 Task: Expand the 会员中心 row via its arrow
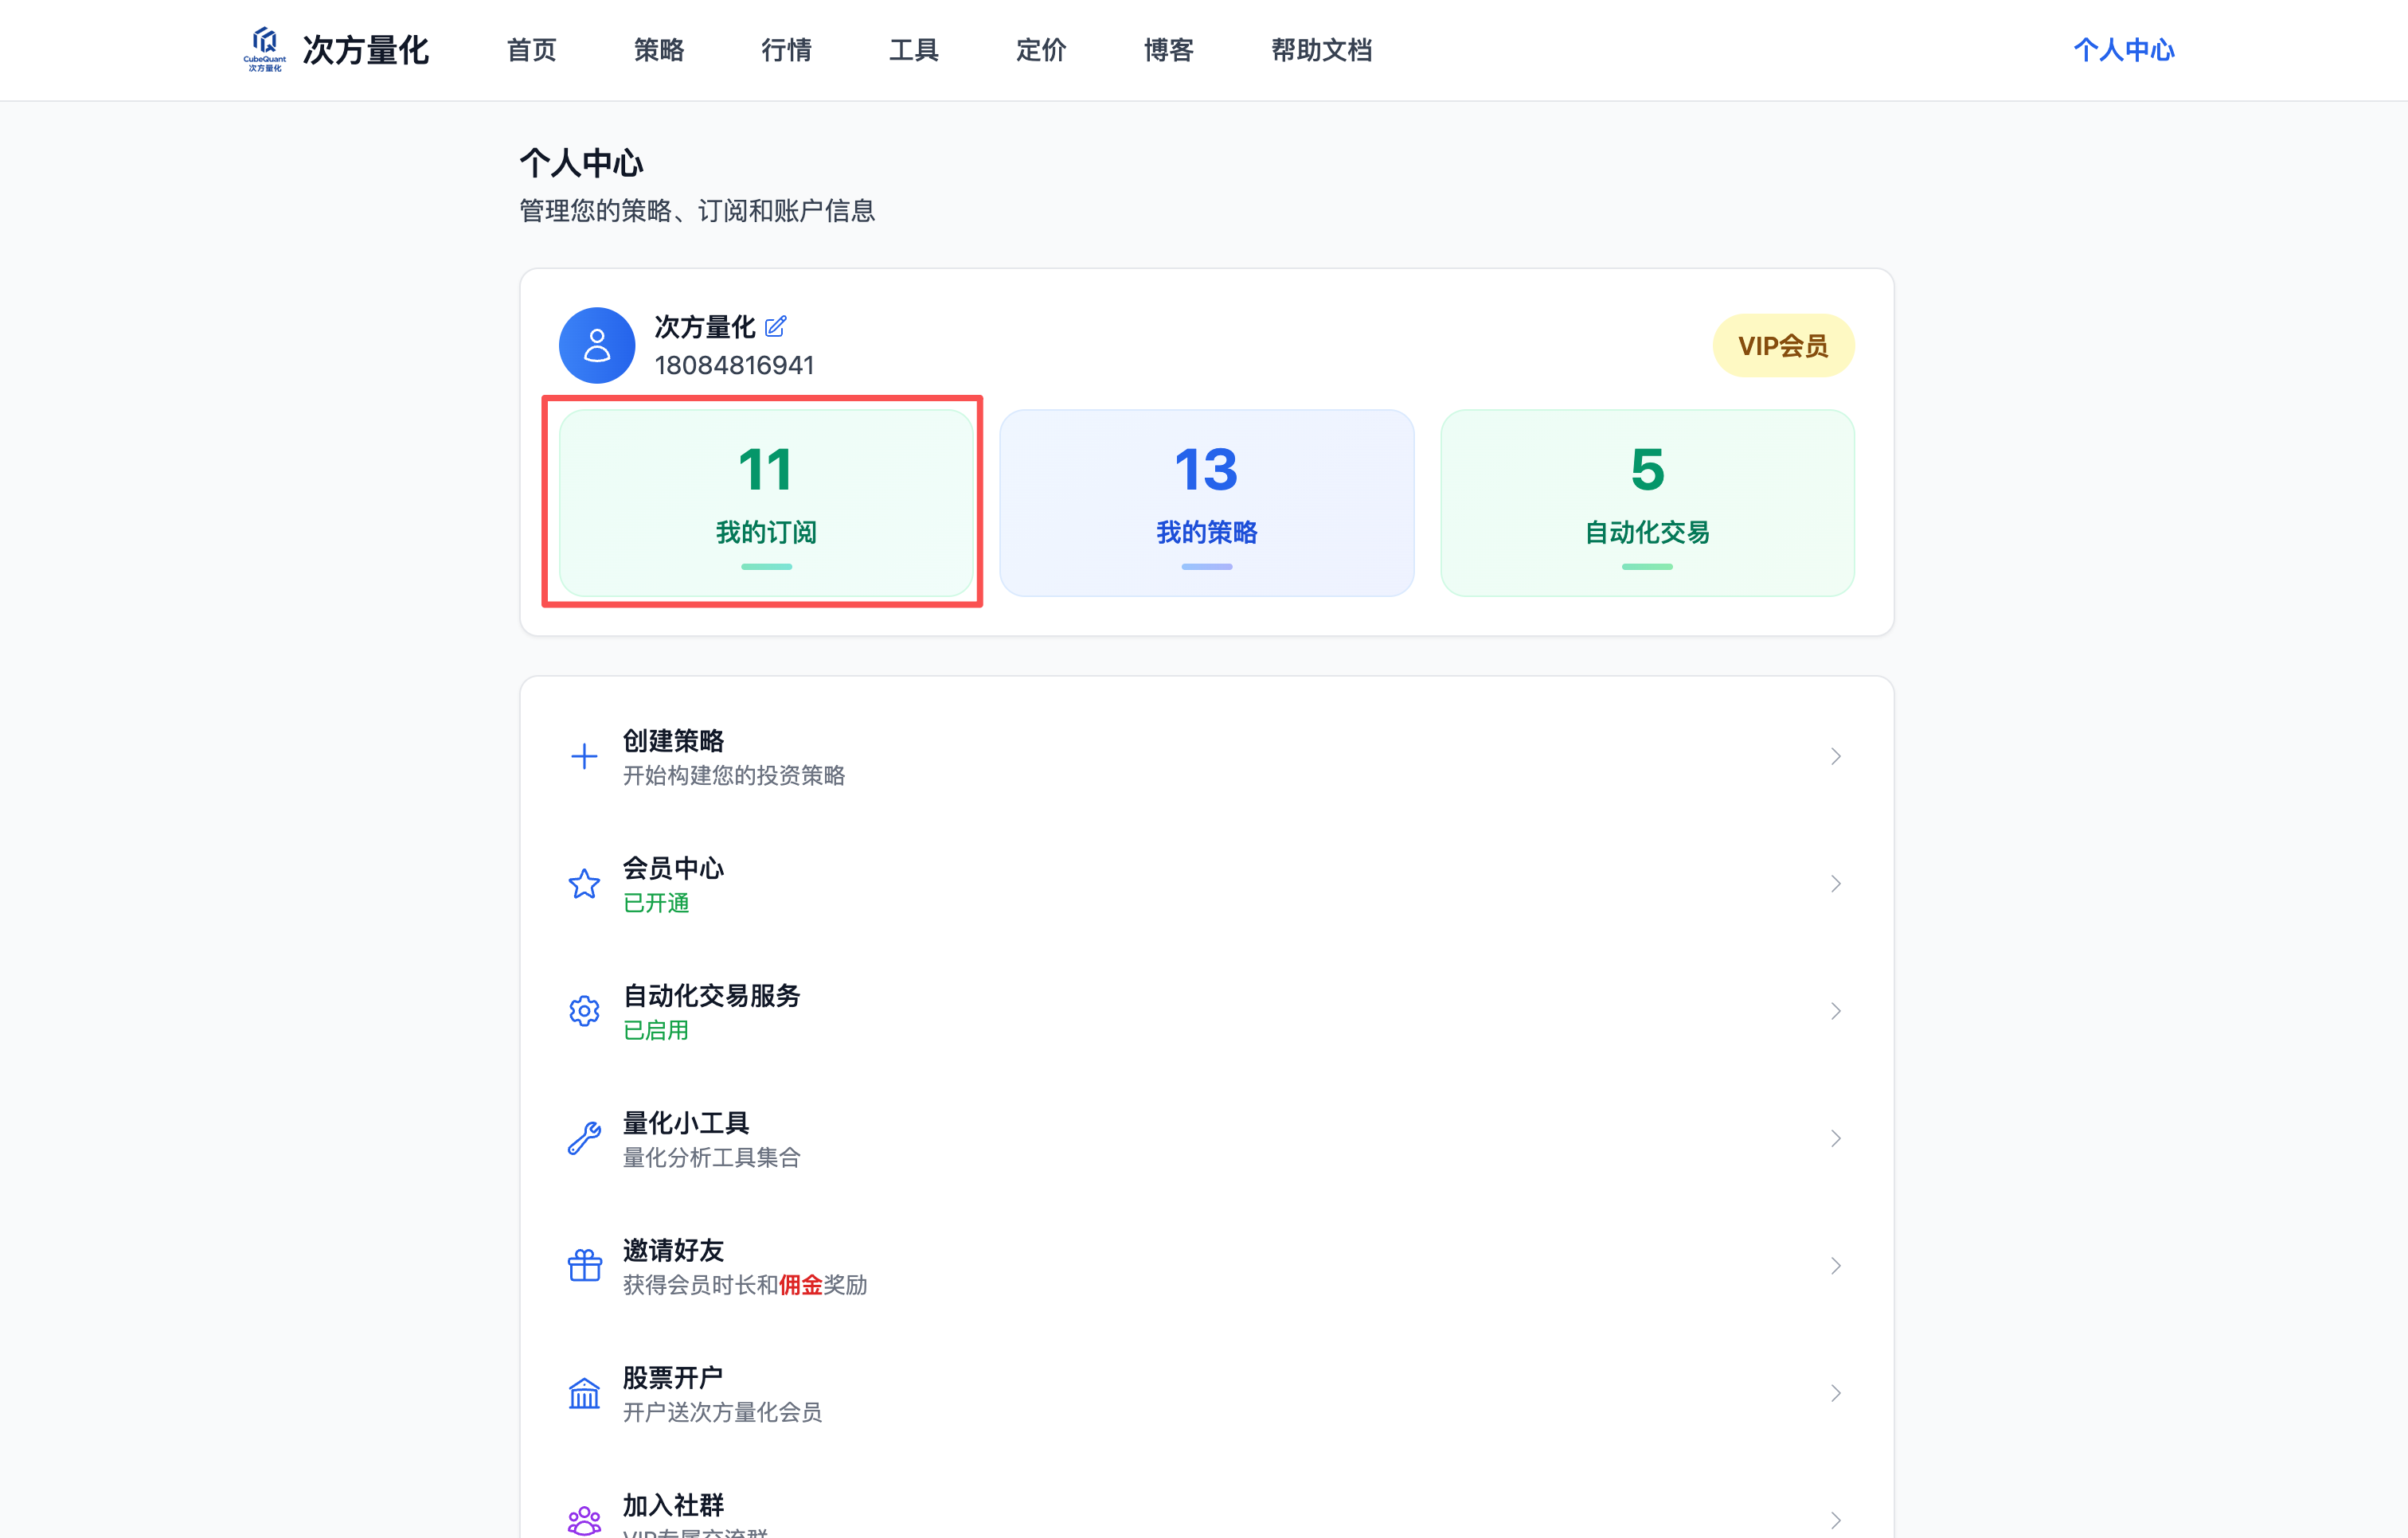point(1836,884)
